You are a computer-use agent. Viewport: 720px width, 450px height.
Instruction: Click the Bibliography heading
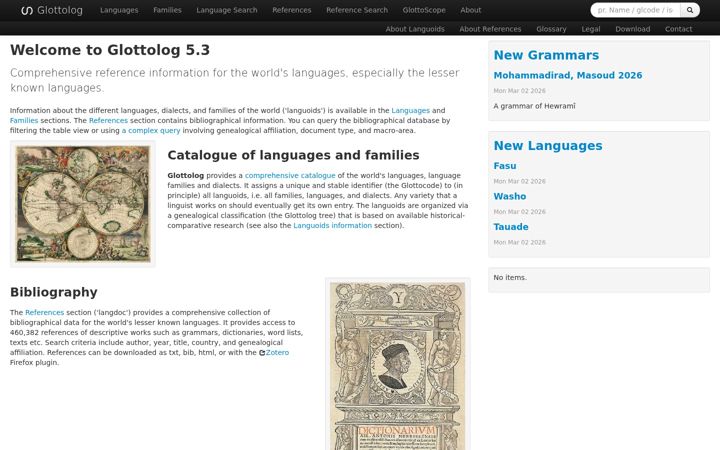pyautogui.click(x=54, y=292)
